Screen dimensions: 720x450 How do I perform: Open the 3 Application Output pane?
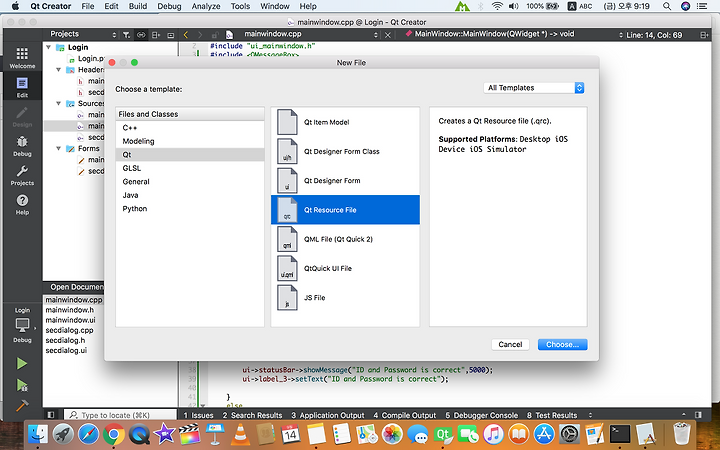(x=327, y=415)
